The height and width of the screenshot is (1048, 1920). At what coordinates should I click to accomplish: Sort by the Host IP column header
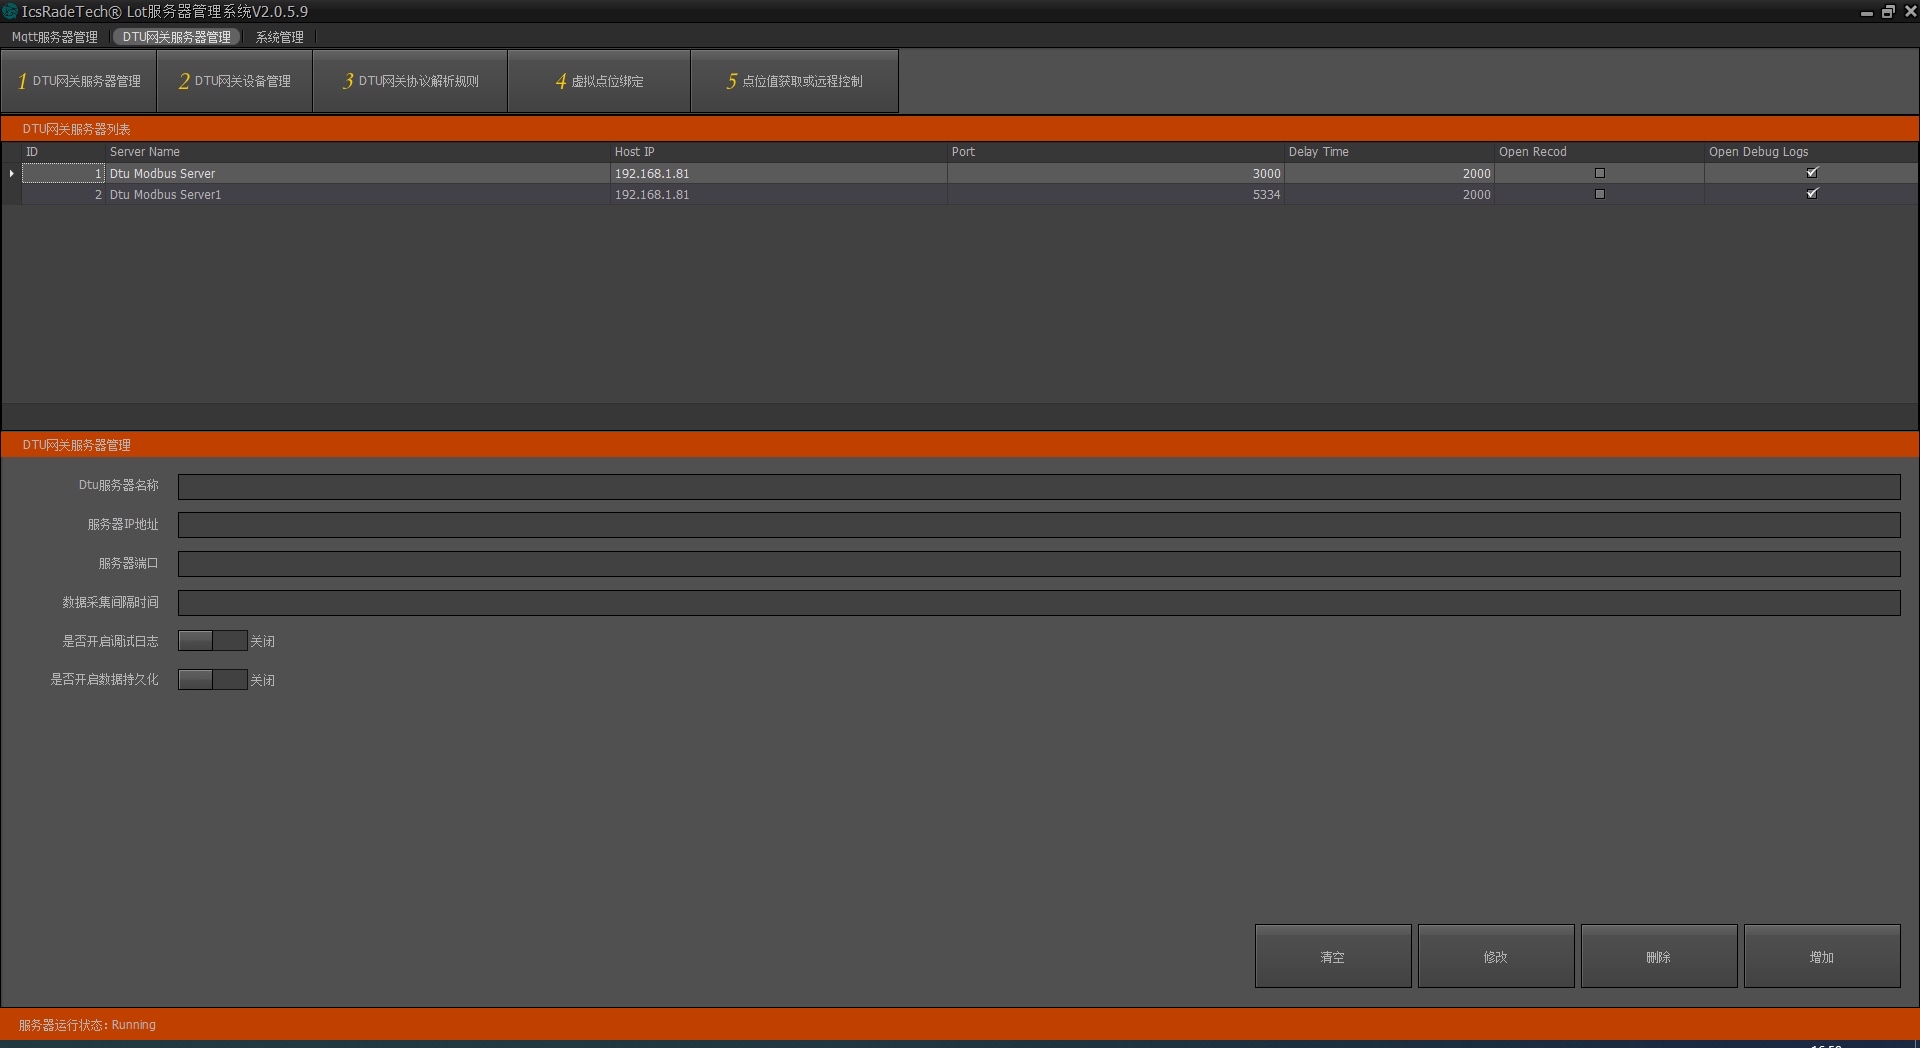click(779, 152)
